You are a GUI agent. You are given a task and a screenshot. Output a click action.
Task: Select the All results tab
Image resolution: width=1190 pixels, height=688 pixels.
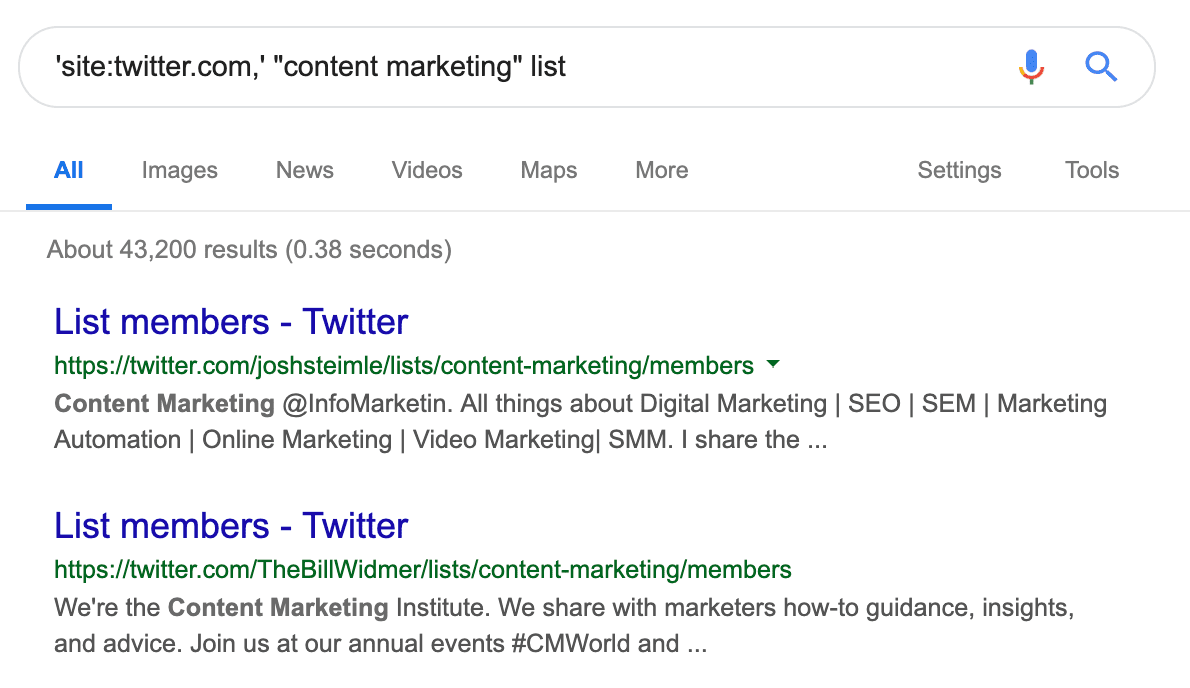pos(68,170)
